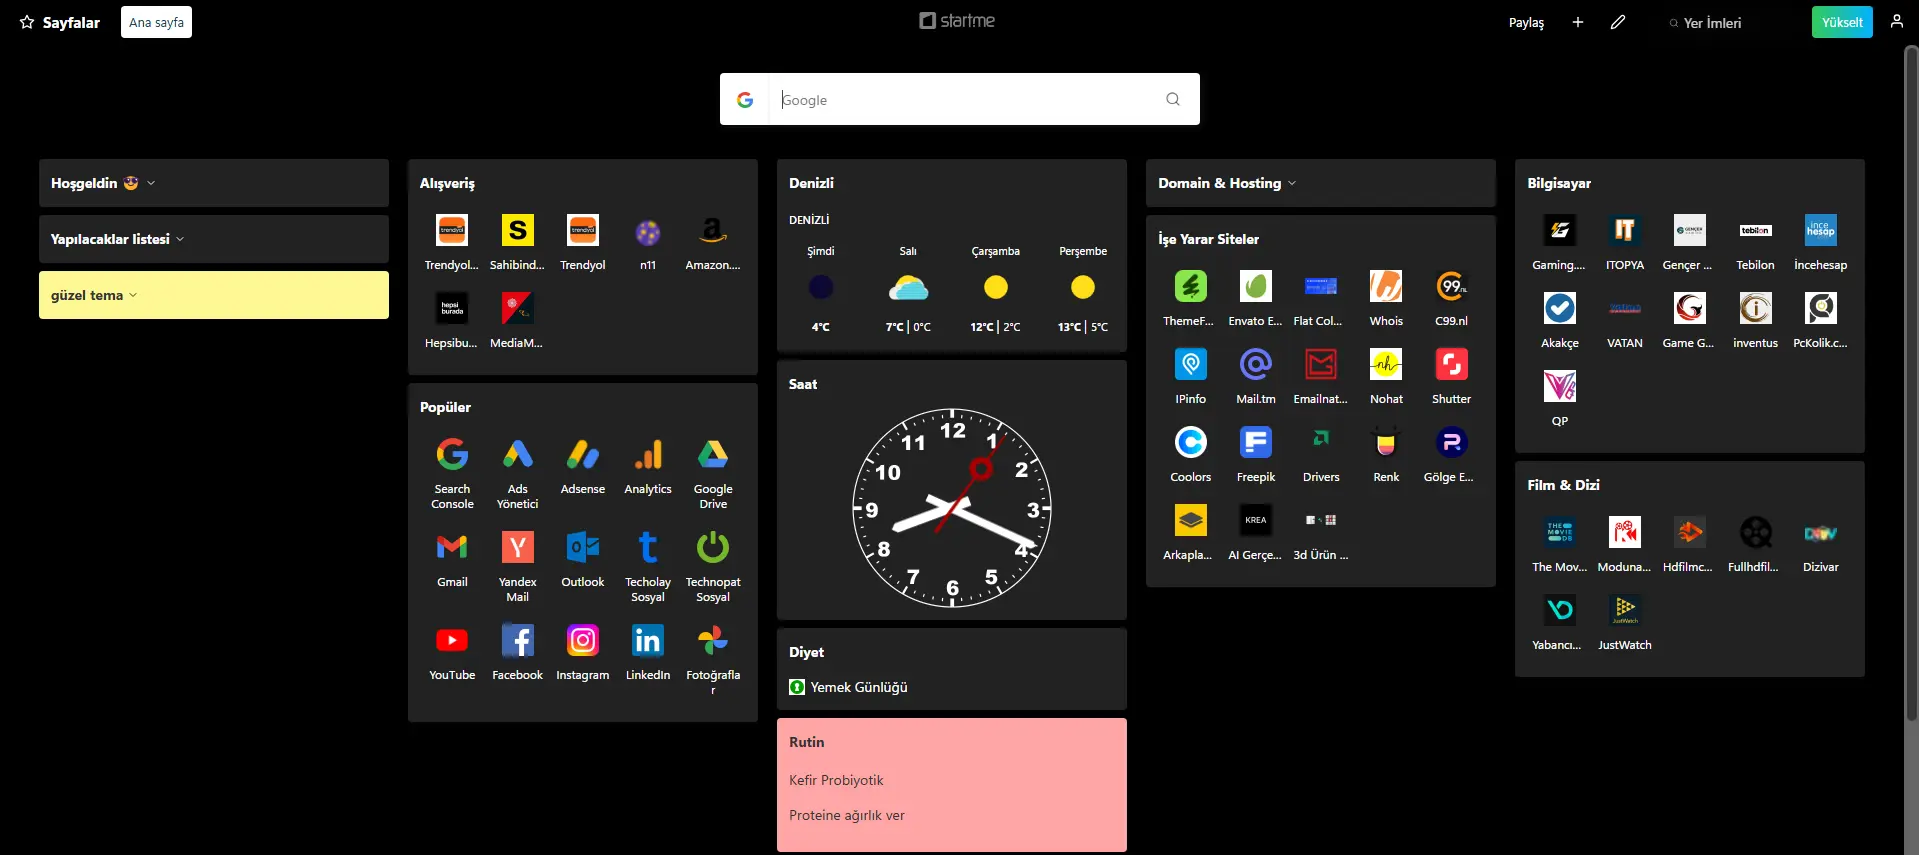This screenshot has height=855, width=1919.
Task: Click the analog clock widget
Action: coord(952,507)
